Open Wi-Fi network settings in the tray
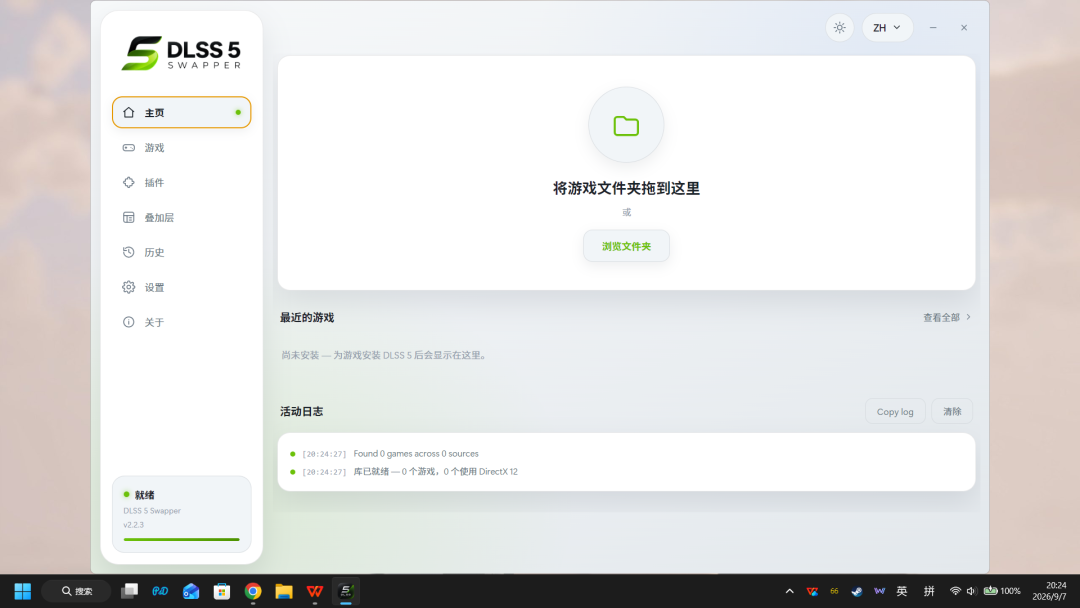Image resolution: width=1080 pixels, height=608 pixels. 955,591
